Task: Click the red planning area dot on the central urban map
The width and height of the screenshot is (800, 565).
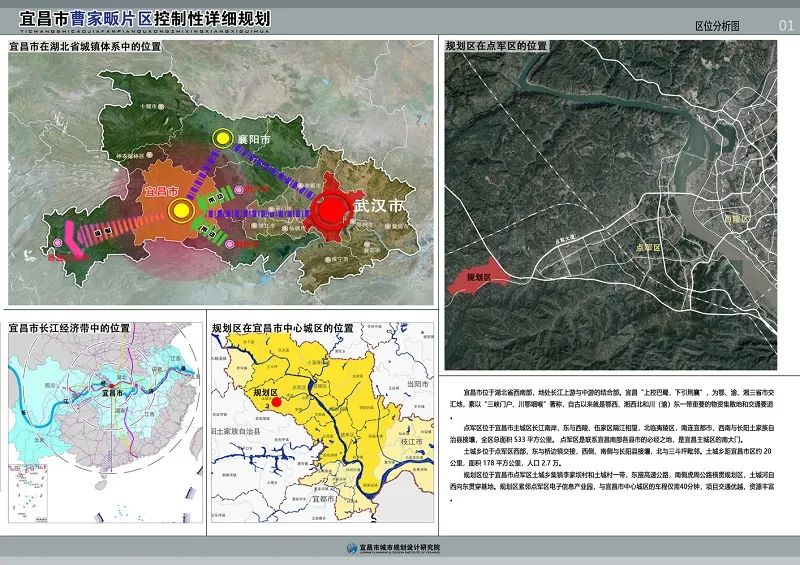Action: pos(276,402)
